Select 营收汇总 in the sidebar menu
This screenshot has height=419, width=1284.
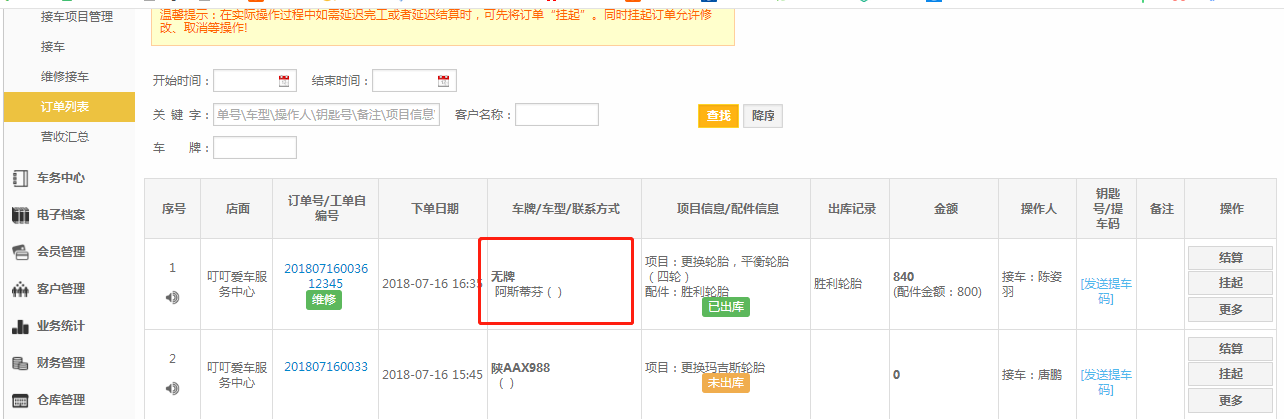pyautogui.click(x=65, y=137)
